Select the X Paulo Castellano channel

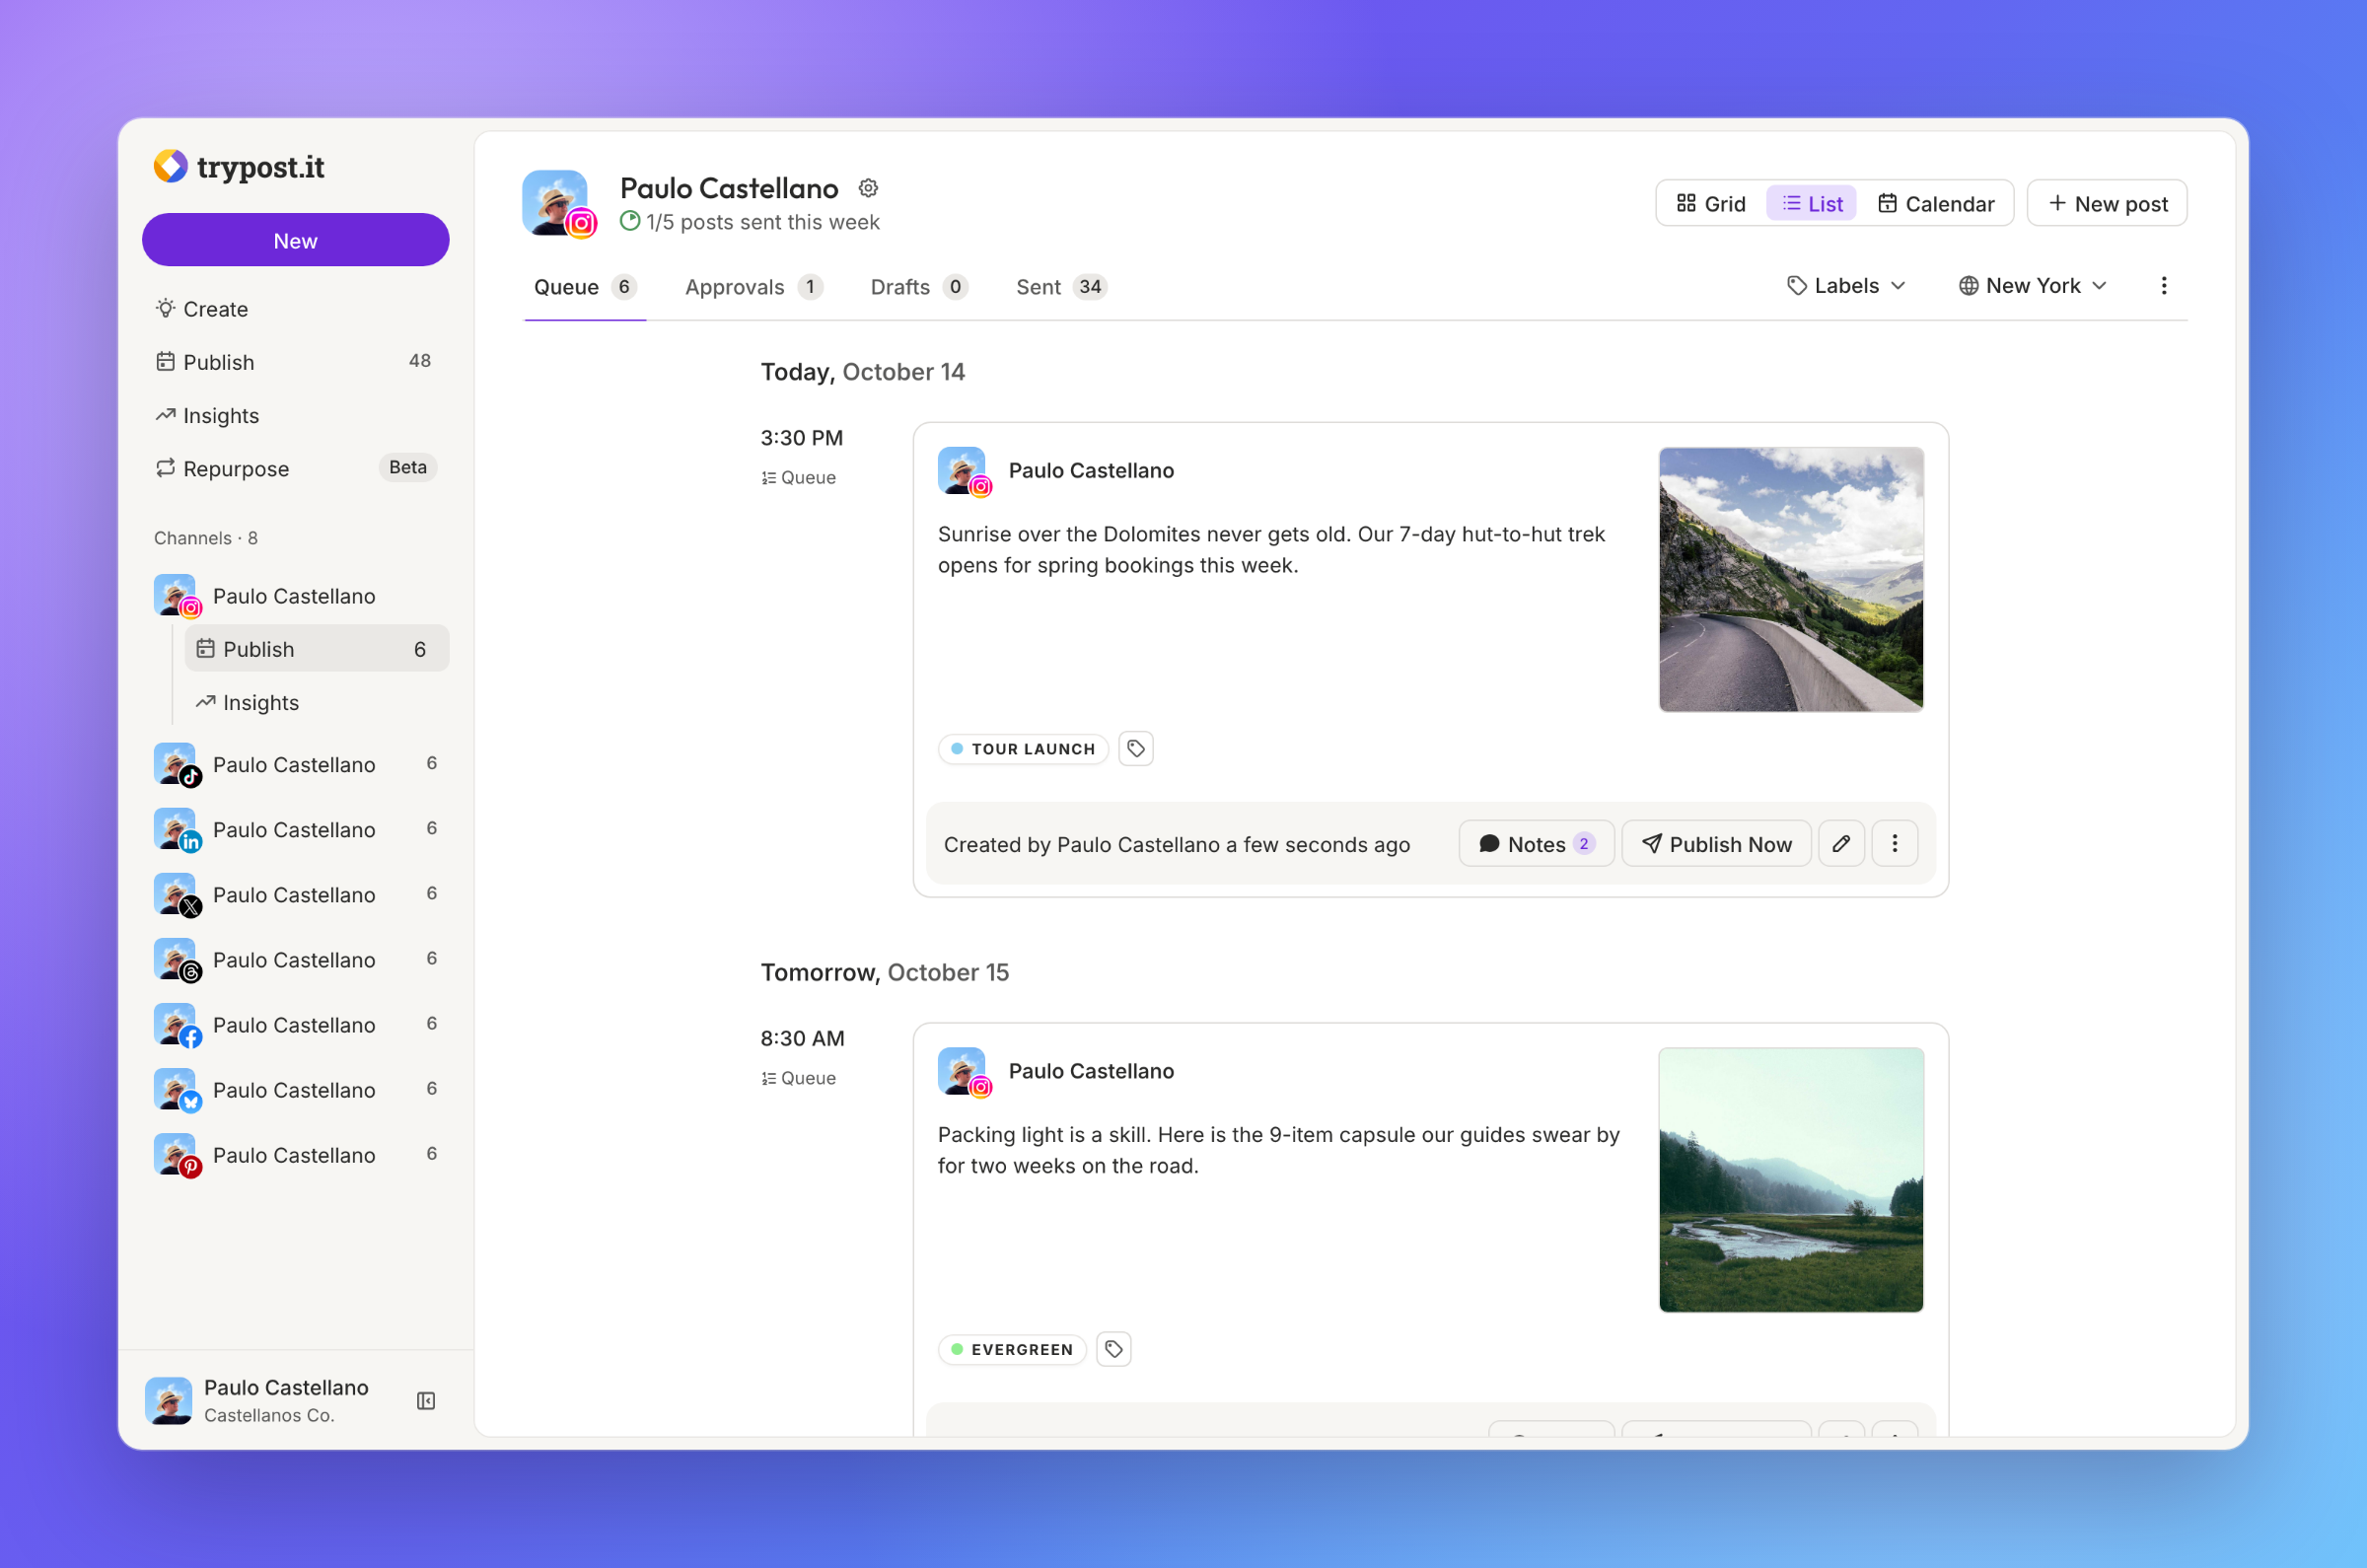pyautogui.click(x=296, y=895)
